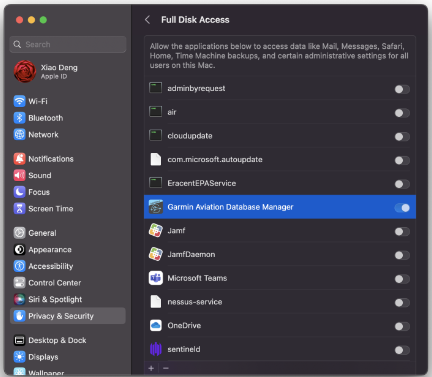Turn on the nessus-service access switch
Viewport: 432px width, 377px height.
pos(402,303)
